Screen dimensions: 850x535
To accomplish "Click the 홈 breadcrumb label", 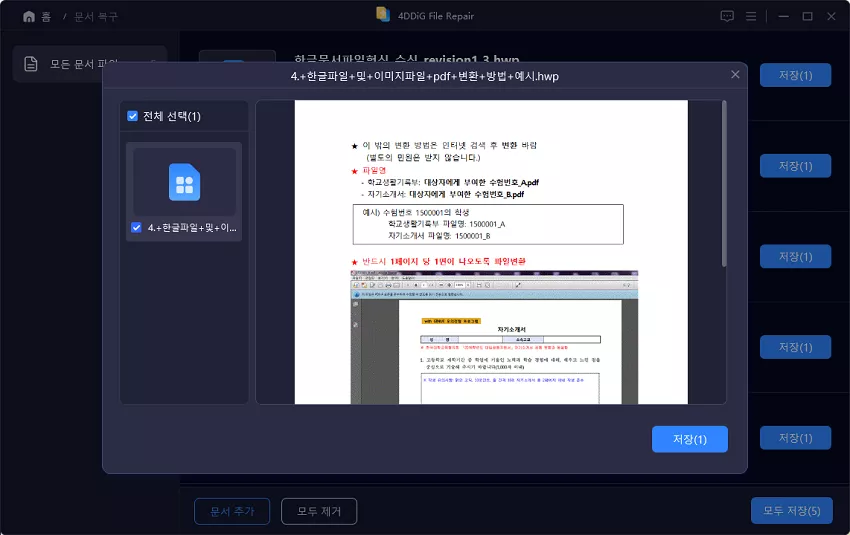I will point(46,17).
